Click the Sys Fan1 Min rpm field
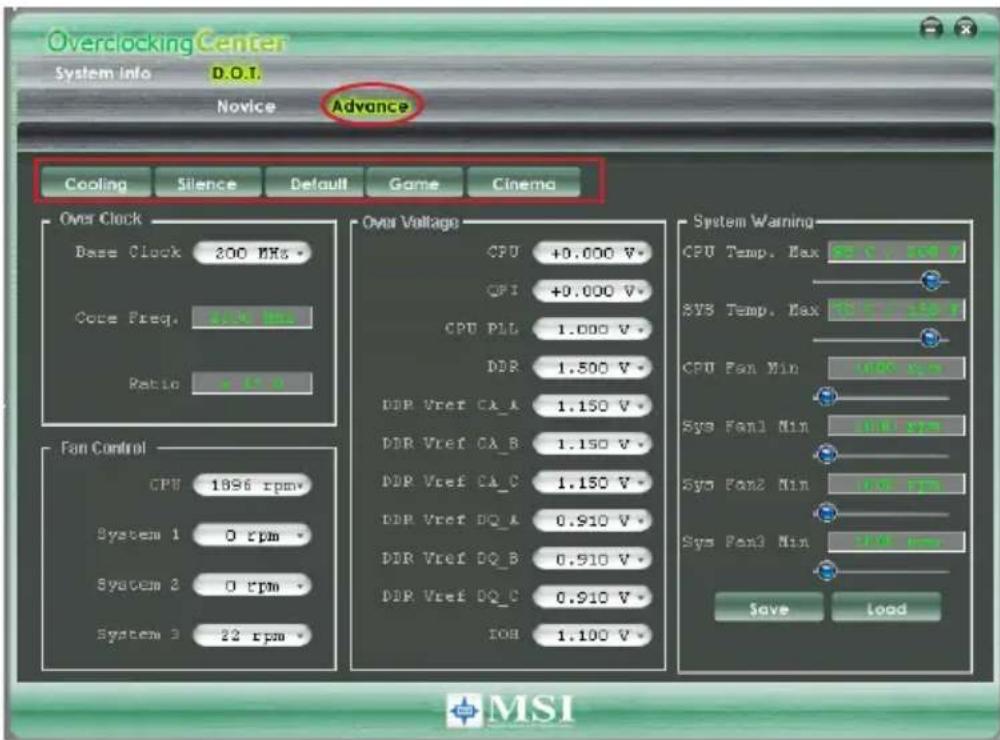Image resolution: width=1000 pixels, height=740 pixels. click(896, 426)
